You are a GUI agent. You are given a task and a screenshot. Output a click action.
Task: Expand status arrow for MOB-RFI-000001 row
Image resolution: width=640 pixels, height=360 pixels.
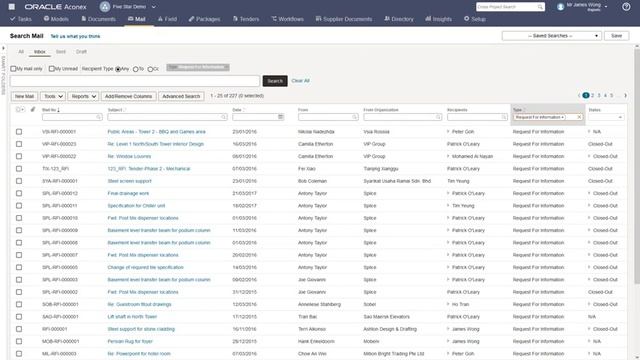589,341
